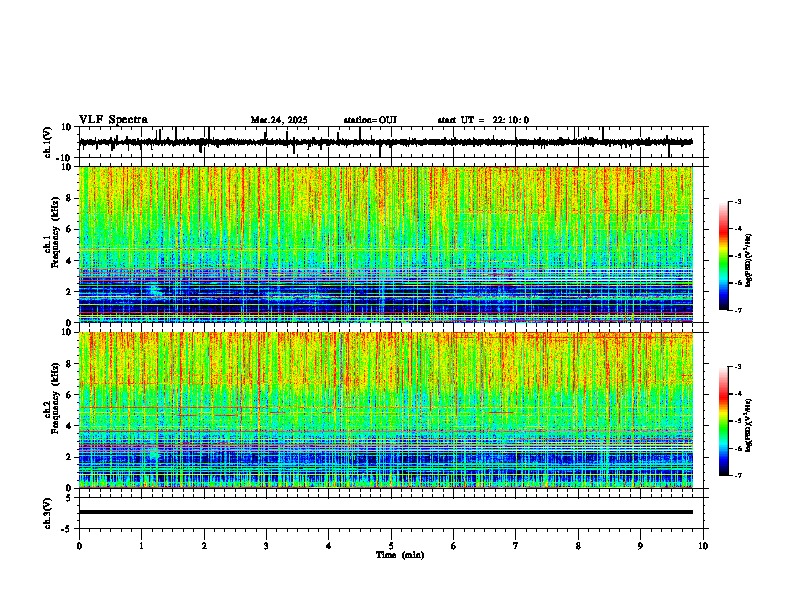Click the time axis tick label "10"

click(703, 546)
